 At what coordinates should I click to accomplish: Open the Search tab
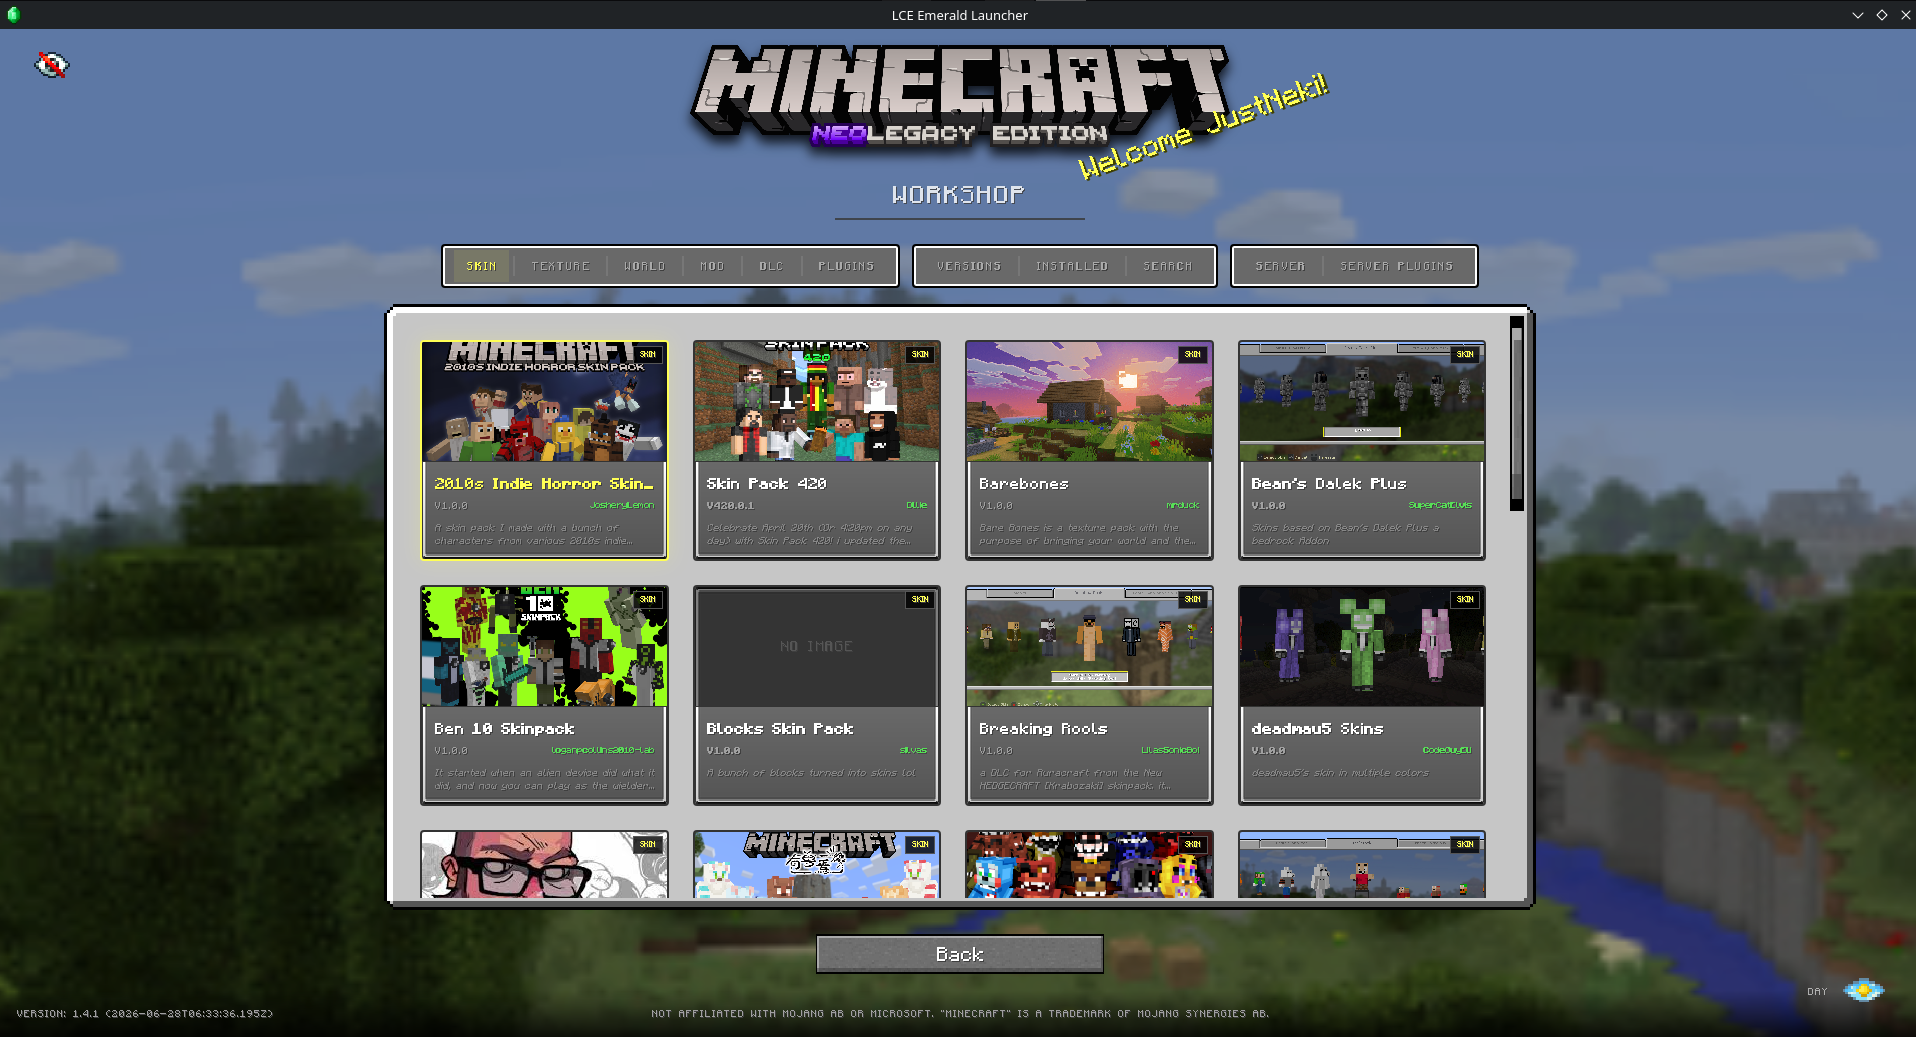pyautogui.click(x=1167, y=266)
